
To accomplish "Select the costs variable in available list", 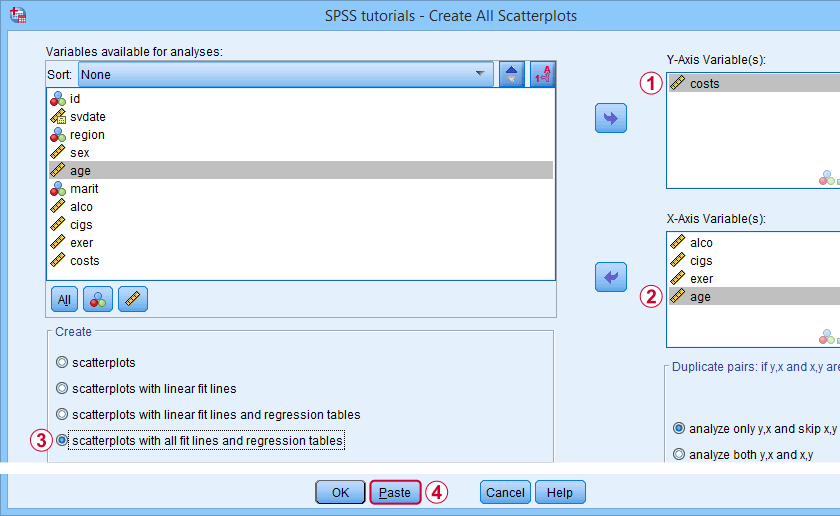I will (301, 260).
